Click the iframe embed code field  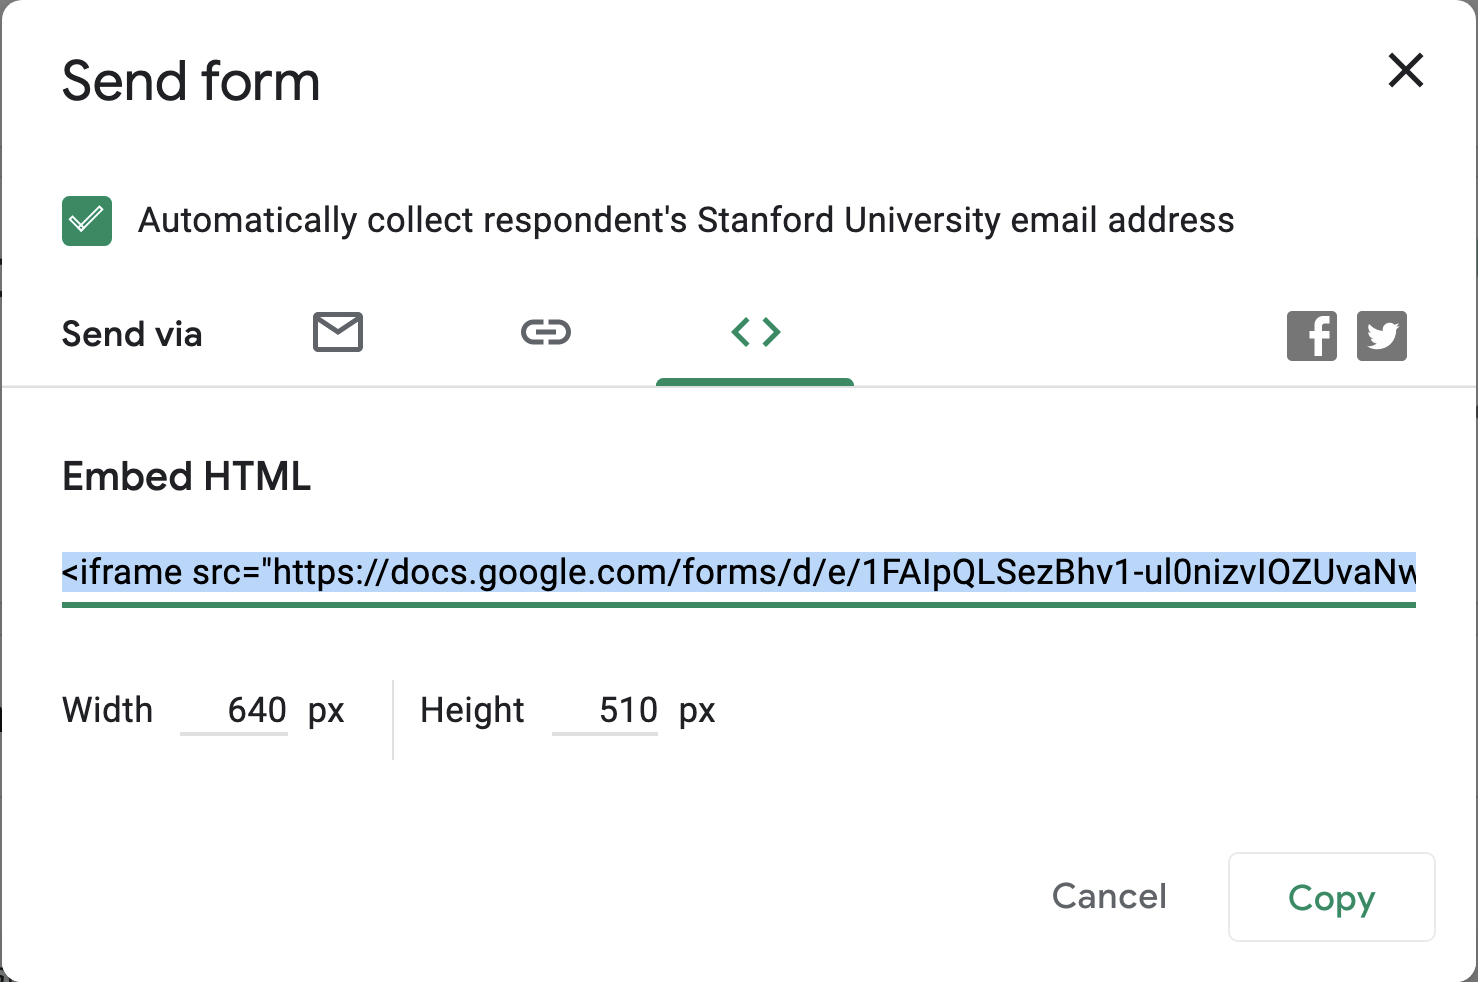(738, 572)
